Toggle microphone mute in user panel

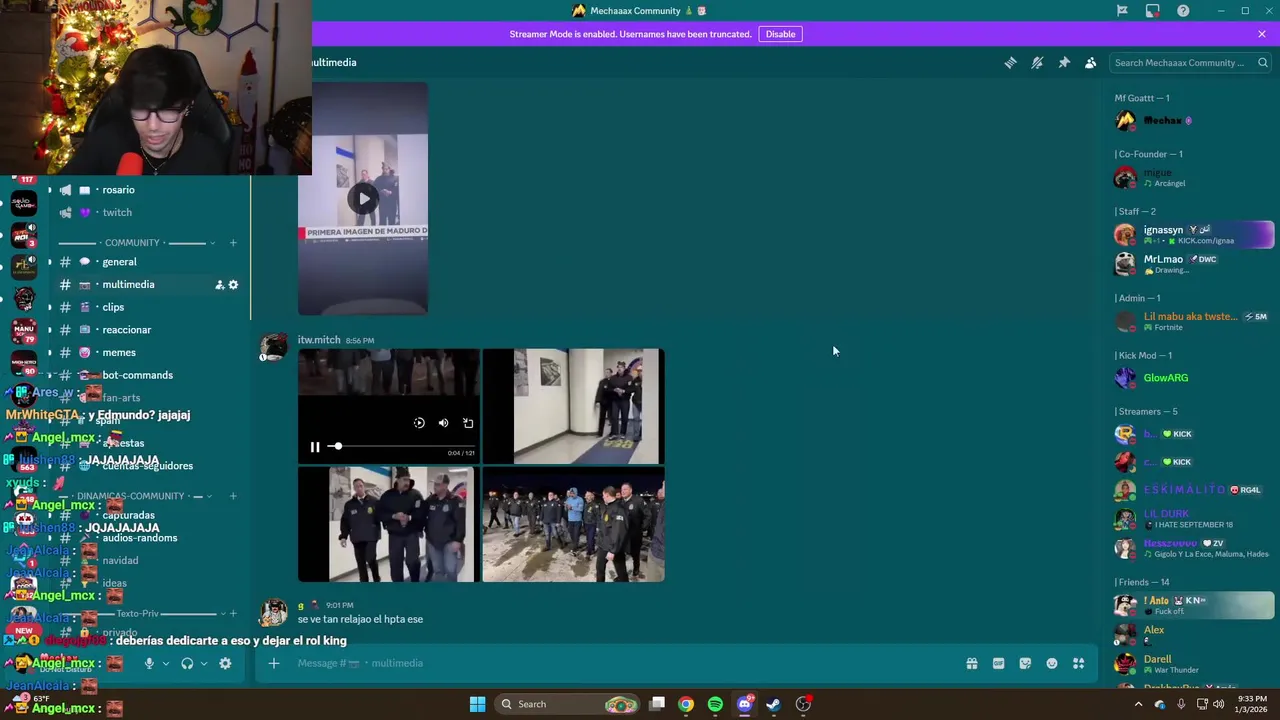coord(149,663)
